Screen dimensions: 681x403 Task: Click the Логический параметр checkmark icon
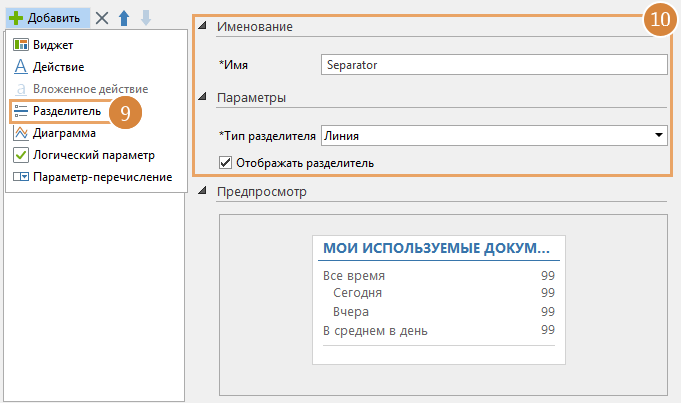pos(21,155)
